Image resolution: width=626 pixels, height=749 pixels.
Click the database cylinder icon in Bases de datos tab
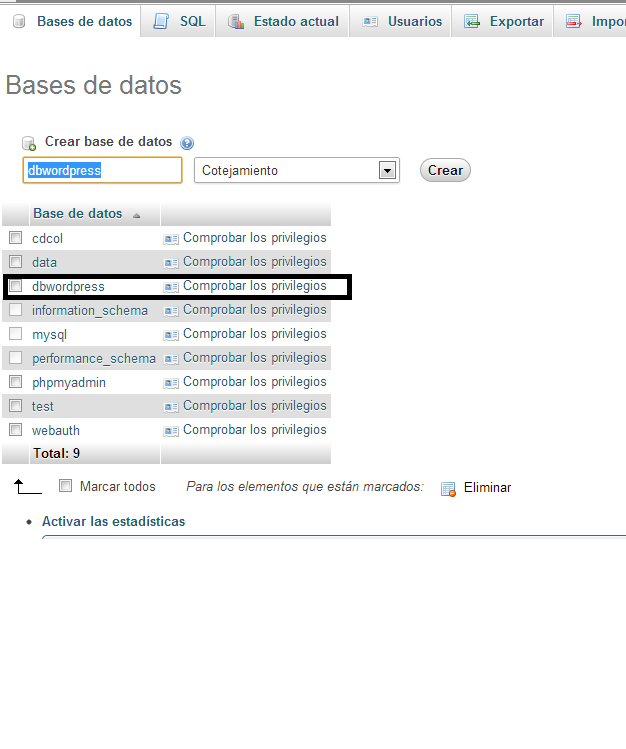click(19, 21)
